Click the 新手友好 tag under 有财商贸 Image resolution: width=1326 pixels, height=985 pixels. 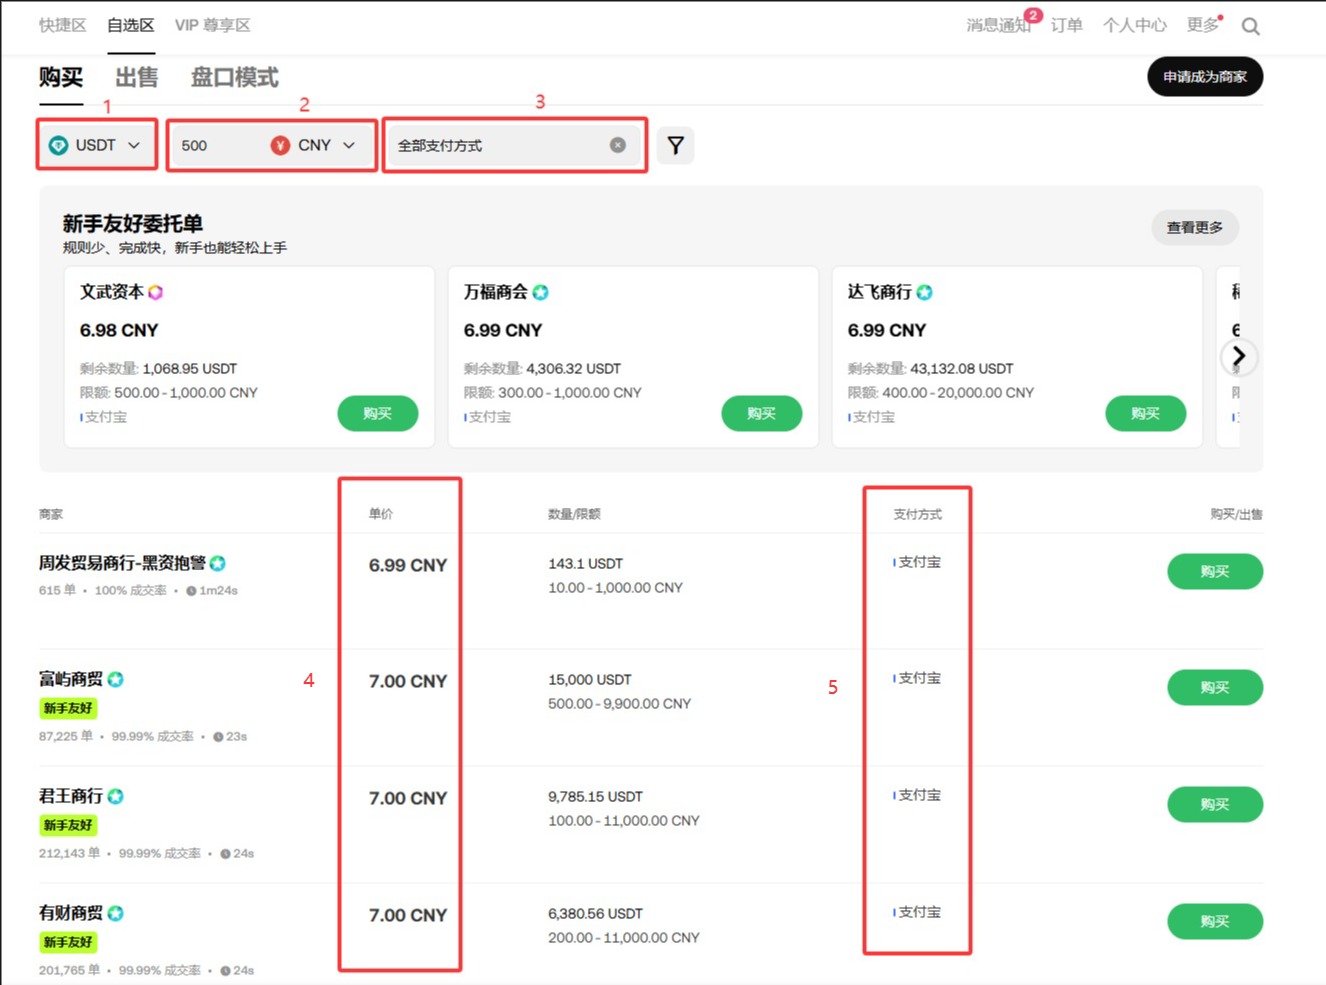[x=68, y=942]
